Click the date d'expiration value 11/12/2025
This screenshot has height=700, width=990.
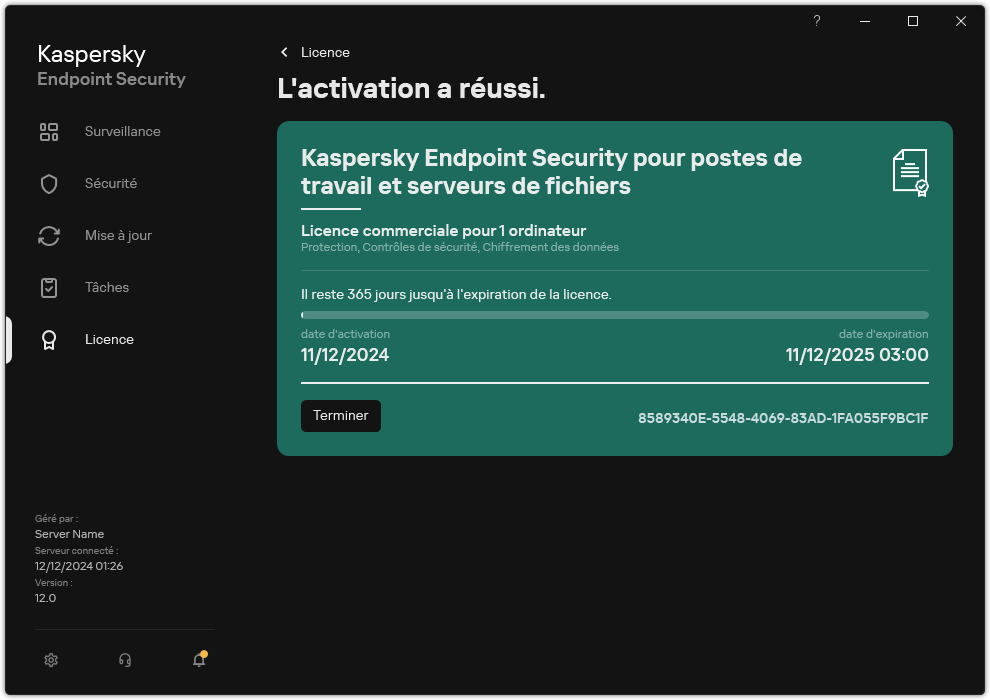856,354
